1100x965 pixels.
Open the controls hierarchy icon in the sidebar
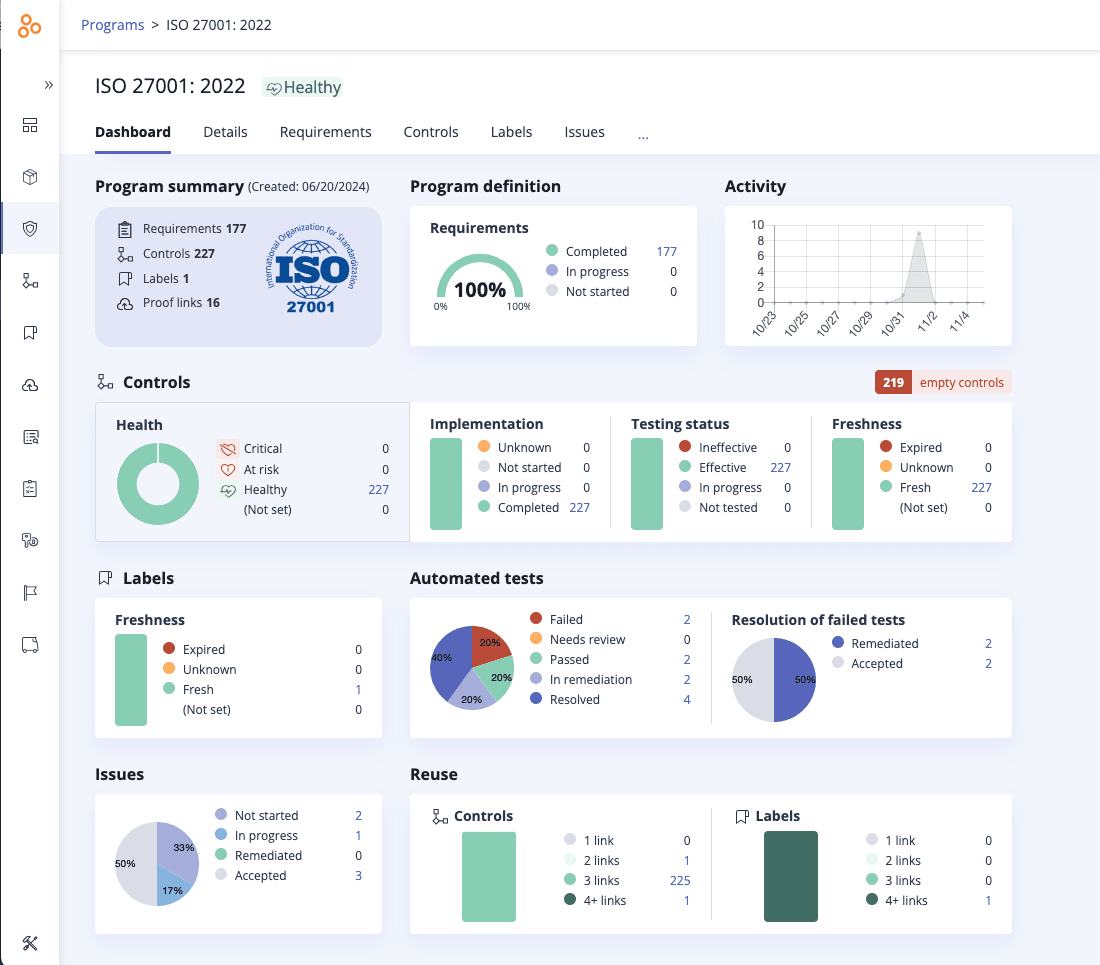tap(30, 280)
